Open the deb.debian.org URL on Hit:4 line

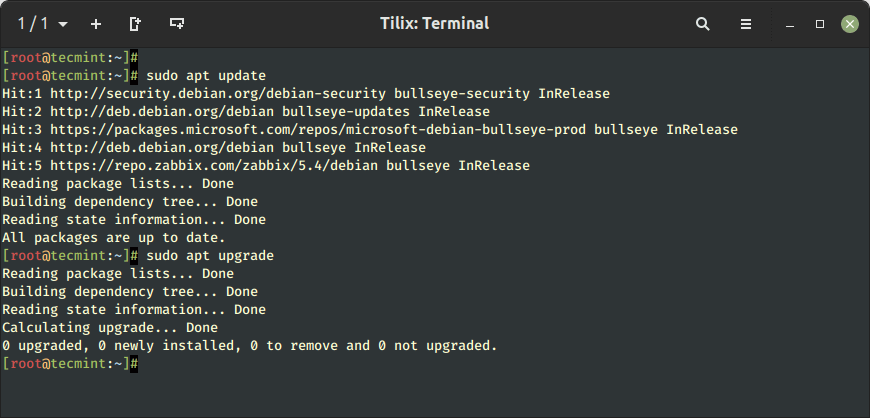pos(162,148)
